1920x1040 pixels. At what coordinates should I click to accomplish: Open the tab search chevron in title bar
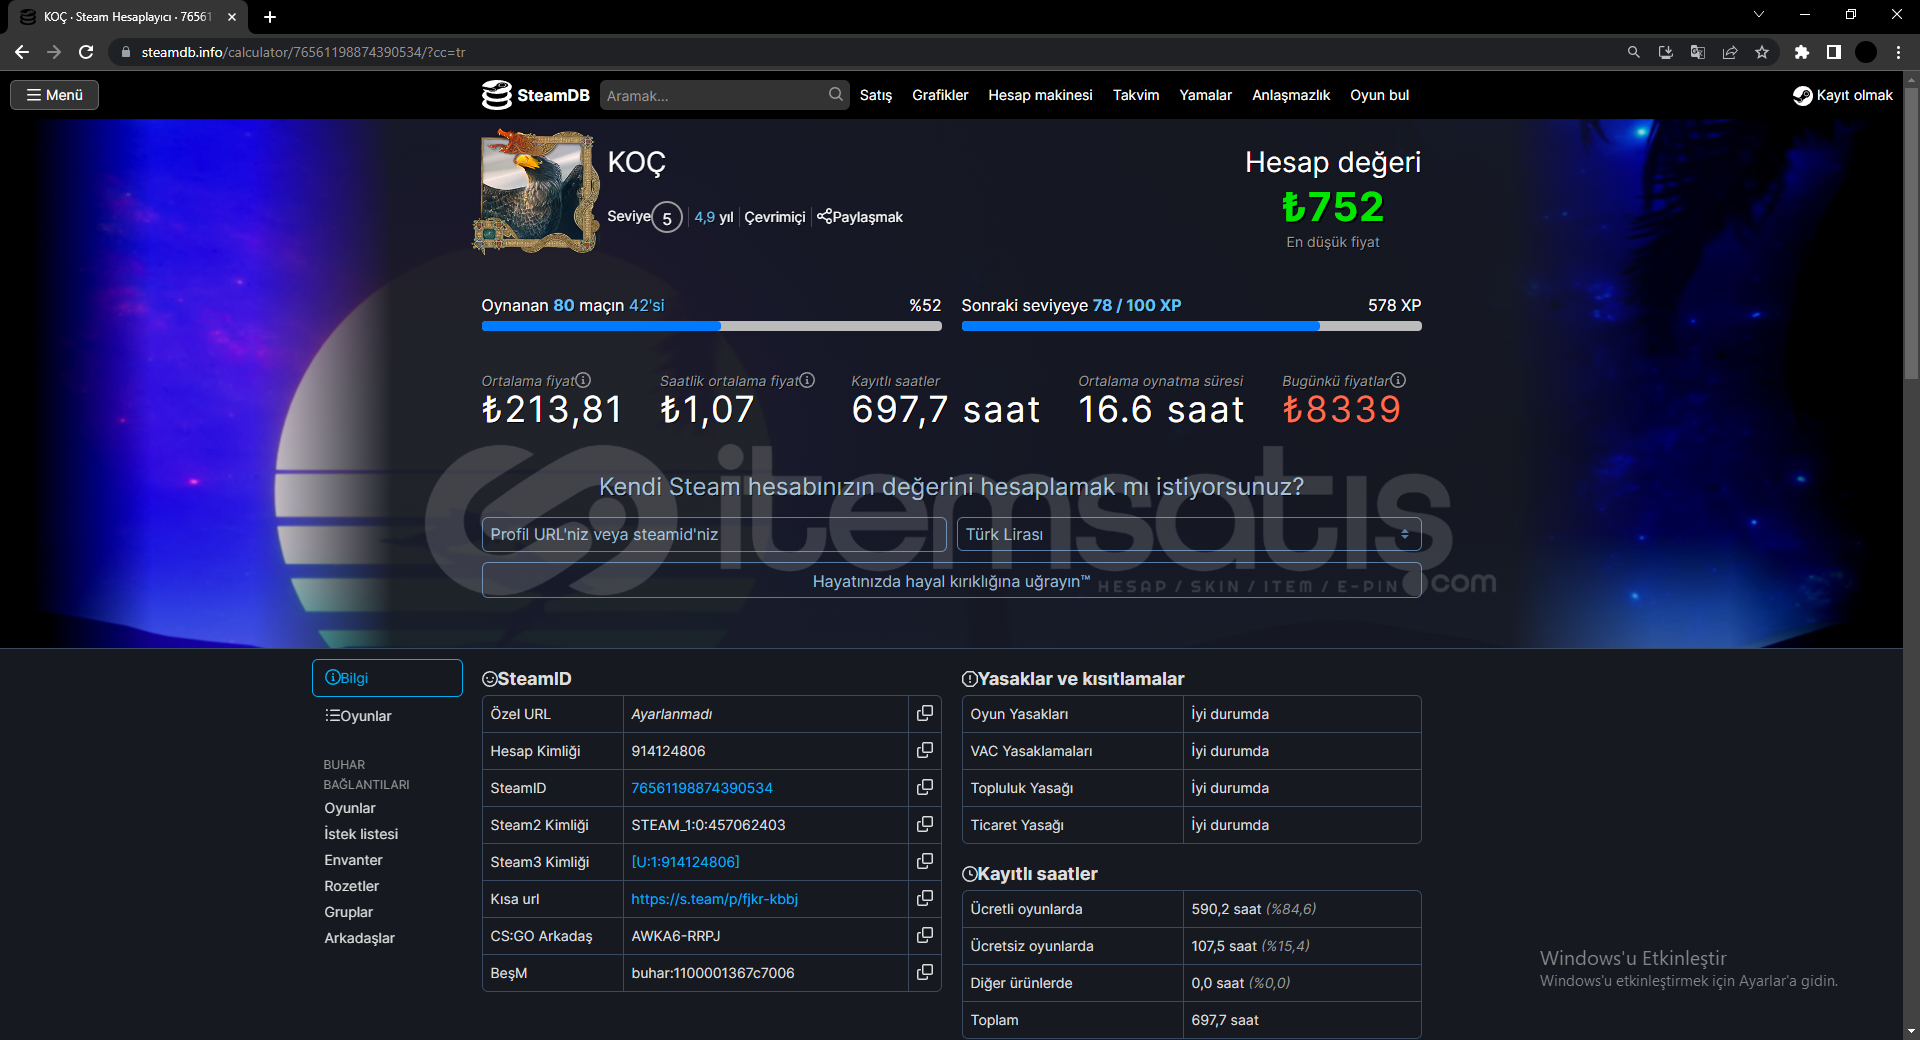(x=1759, y=14)
